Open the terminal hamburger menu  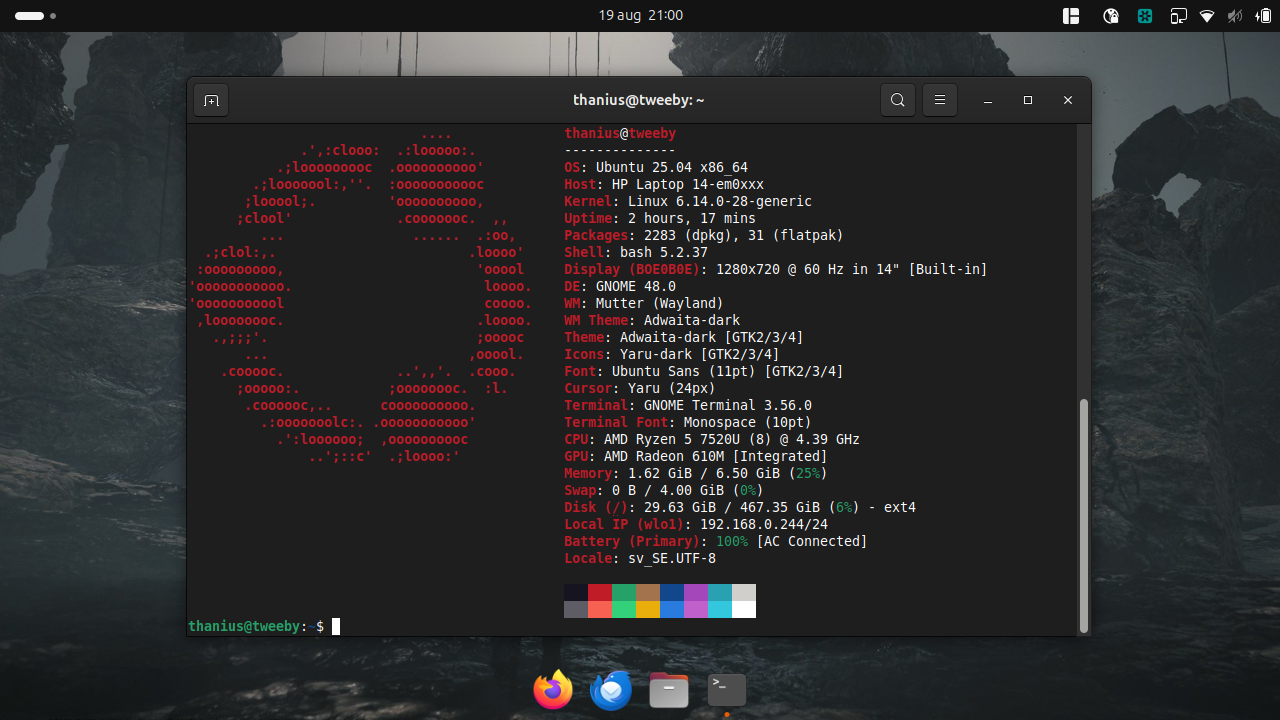click(940, 100)
